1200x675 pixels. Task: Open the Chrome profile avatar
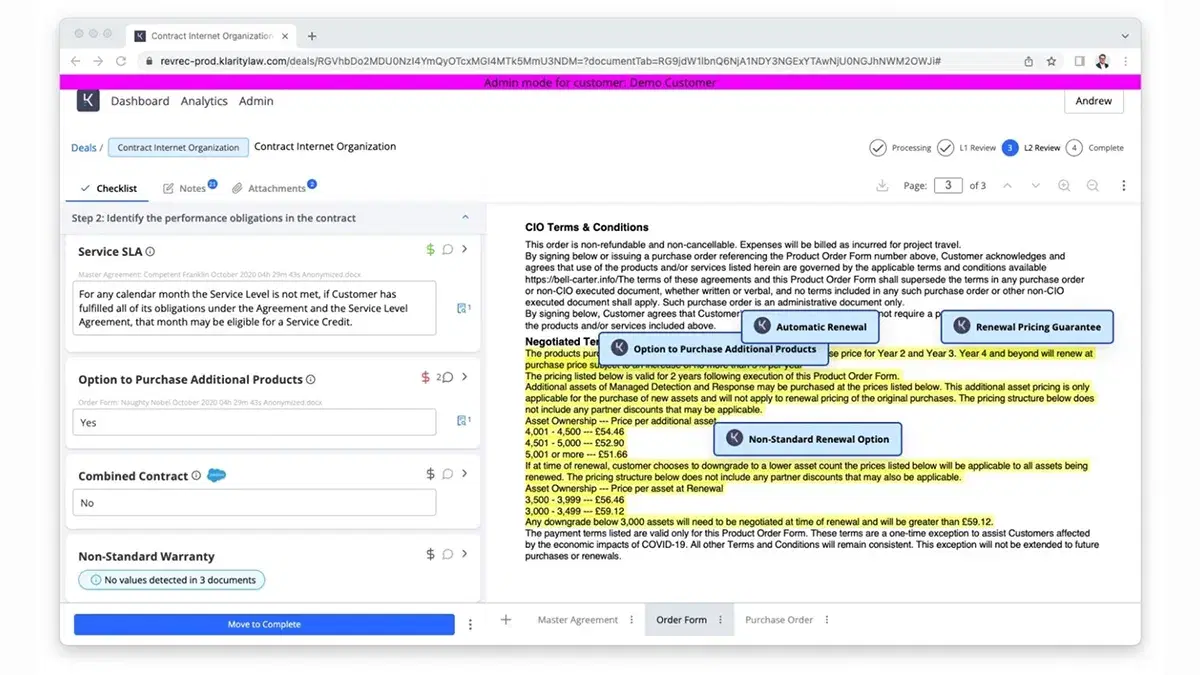[1102, 61]
